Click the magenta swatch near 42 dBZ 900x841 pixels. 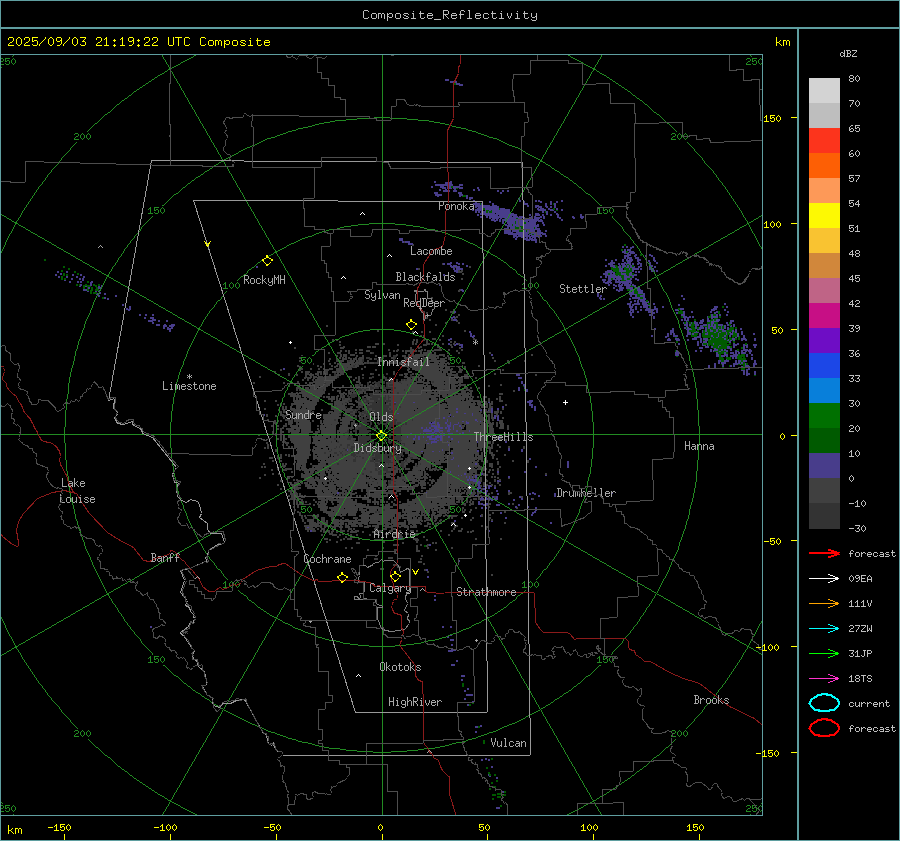click(824, 315)
